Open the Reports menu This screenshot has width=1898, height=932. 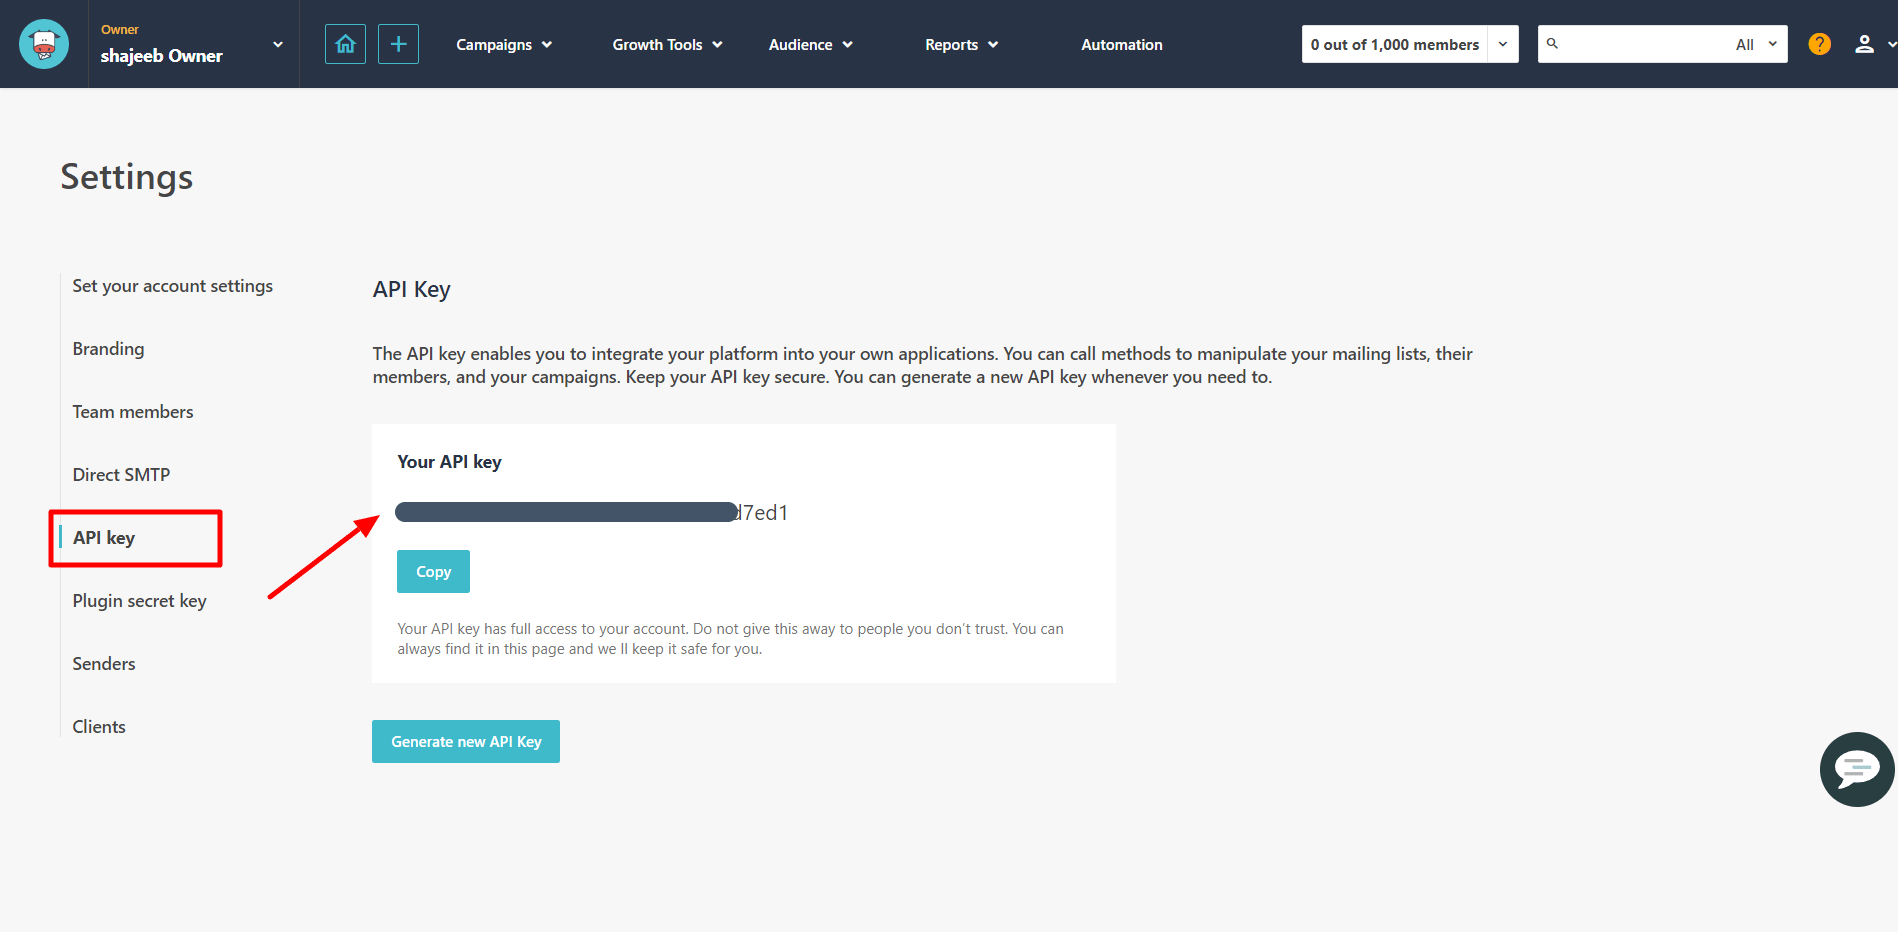tap(961, 45)
